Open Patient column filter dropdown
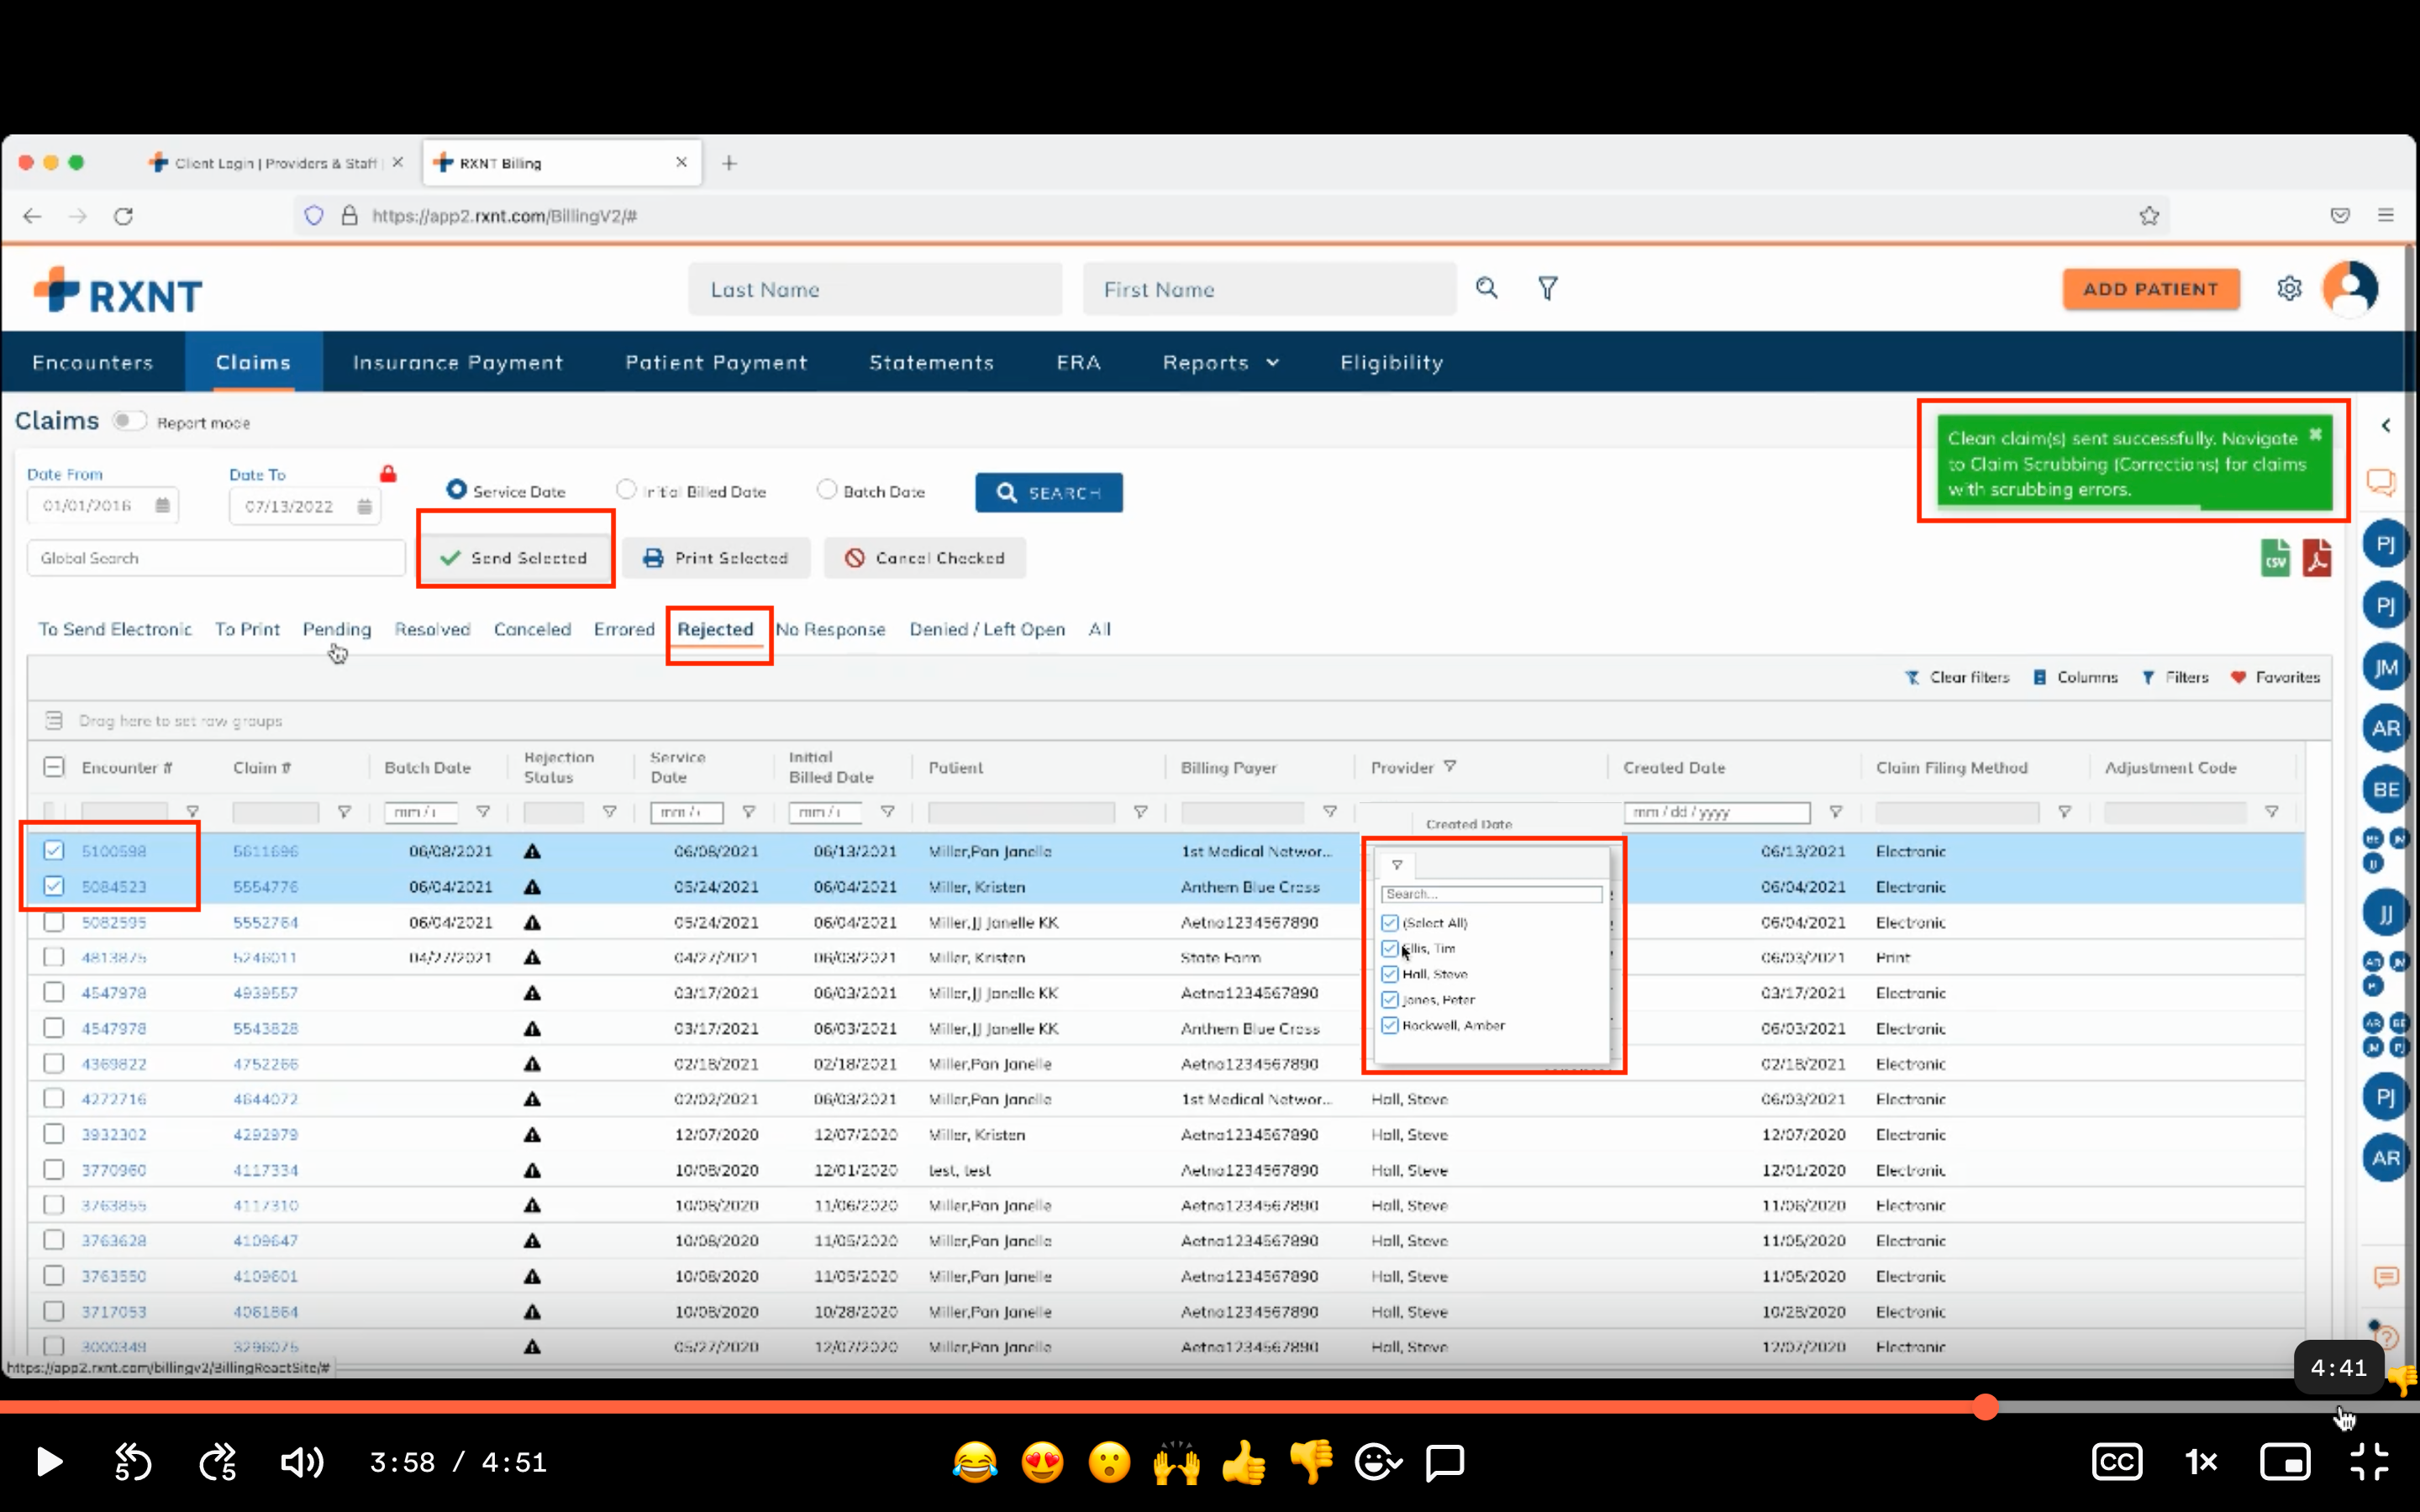The width and height of the screenshot is (2420, 1512). coord(1140,812)
